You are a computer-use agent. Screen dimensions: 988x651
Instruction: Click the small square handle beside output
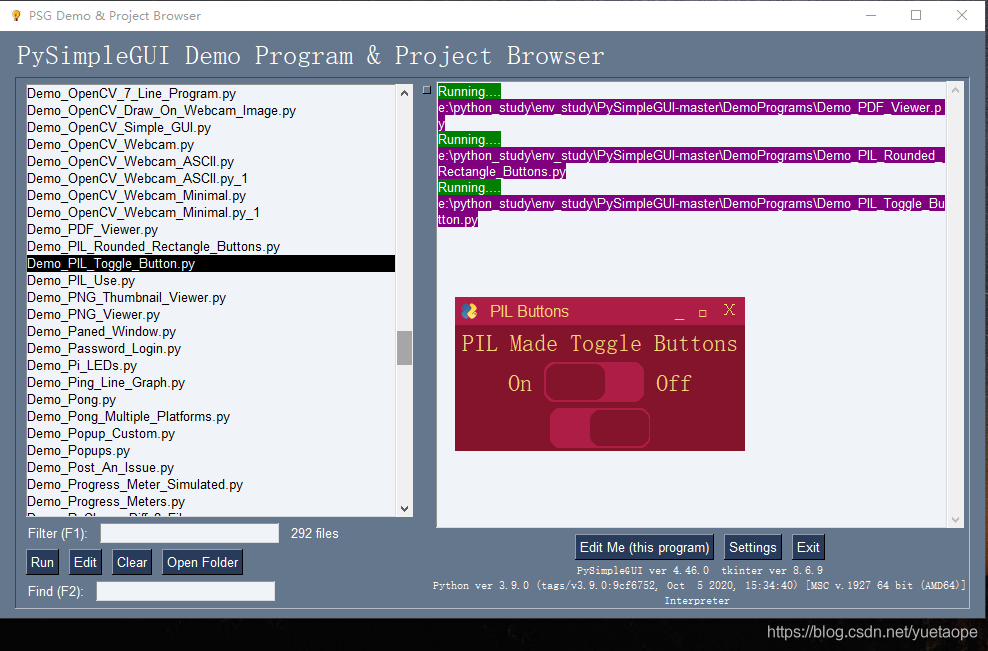tap(427, 90)
